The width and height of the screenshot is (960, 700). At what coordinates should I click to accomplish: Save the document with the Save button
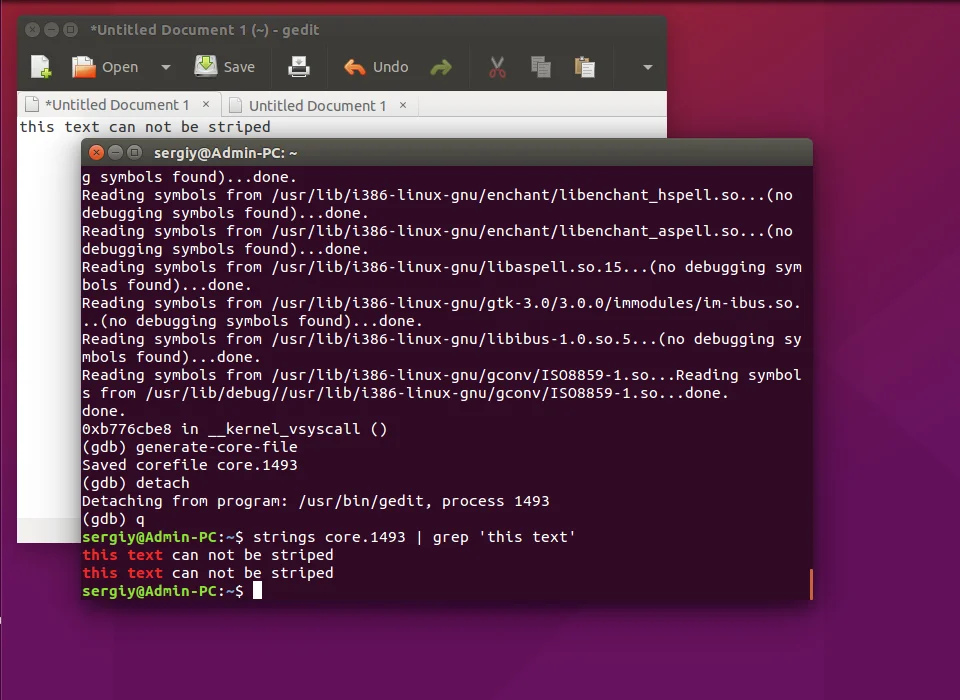tap(224, 67)
